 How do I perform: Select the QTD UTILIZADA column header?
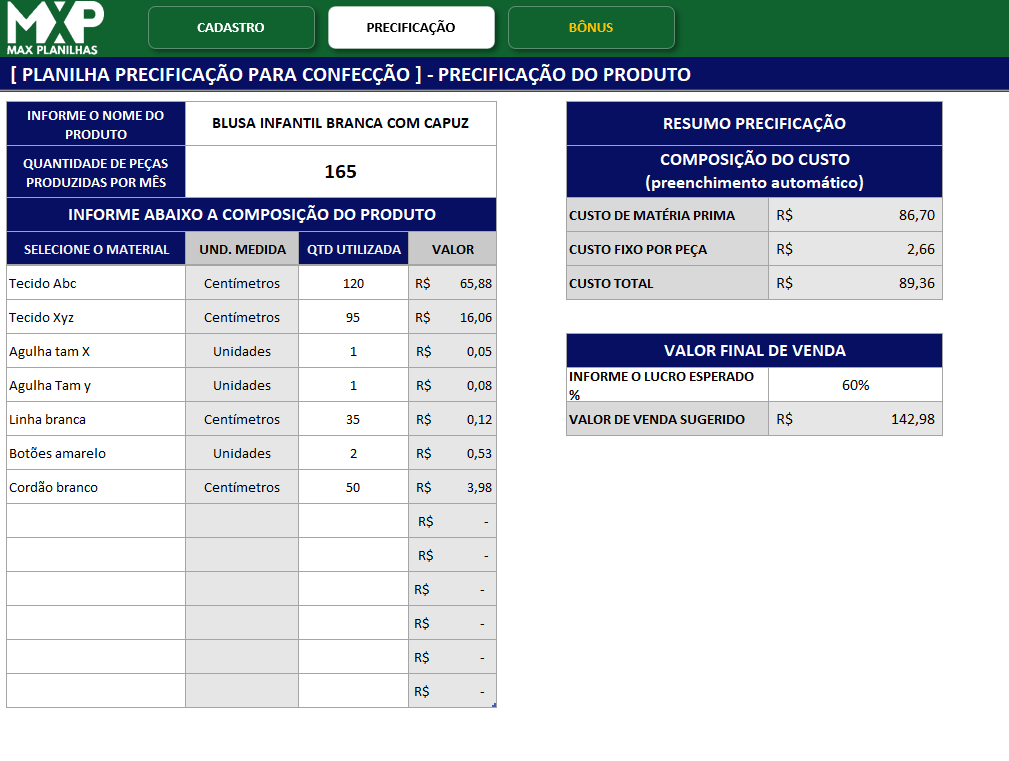coord(353,247)
